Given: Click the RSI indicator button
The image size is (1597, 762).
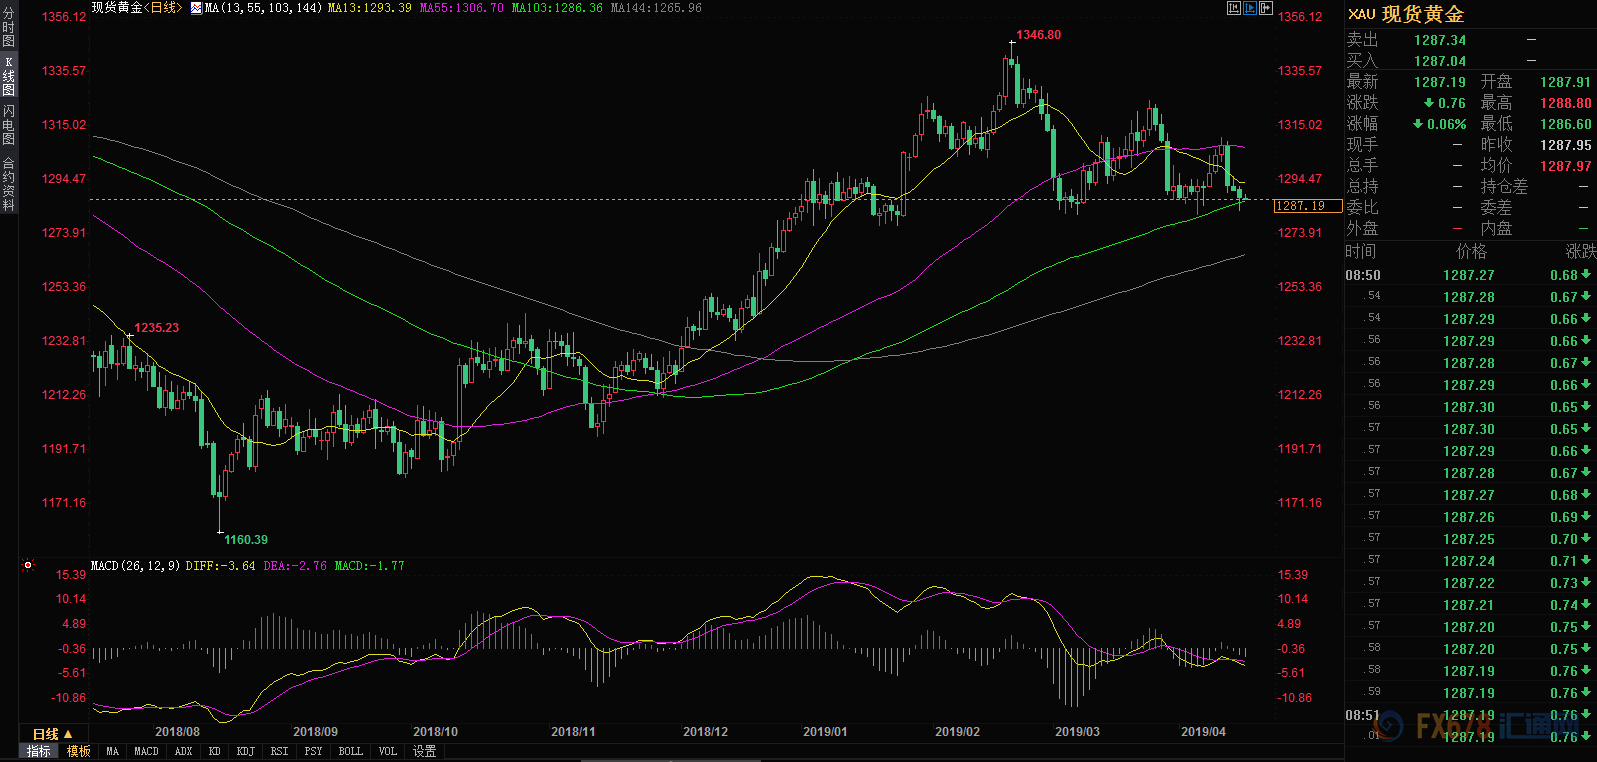Looking at the screenshot, I should (x=279, y=751).
